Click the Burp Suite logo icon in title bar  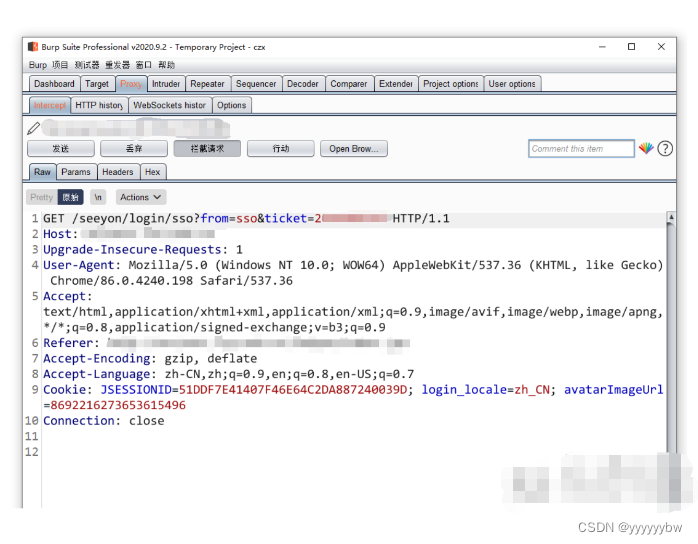(x=33, y=47)
